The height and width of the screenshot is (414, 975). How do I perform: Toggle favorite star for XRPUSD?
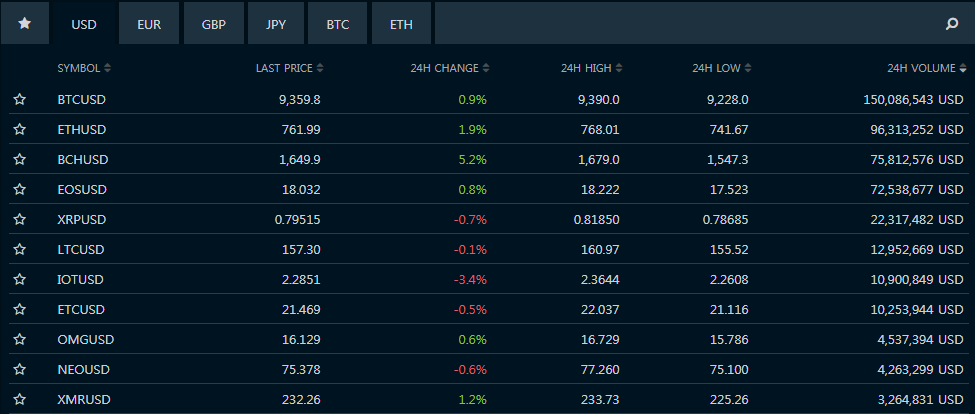coord(19,220)
